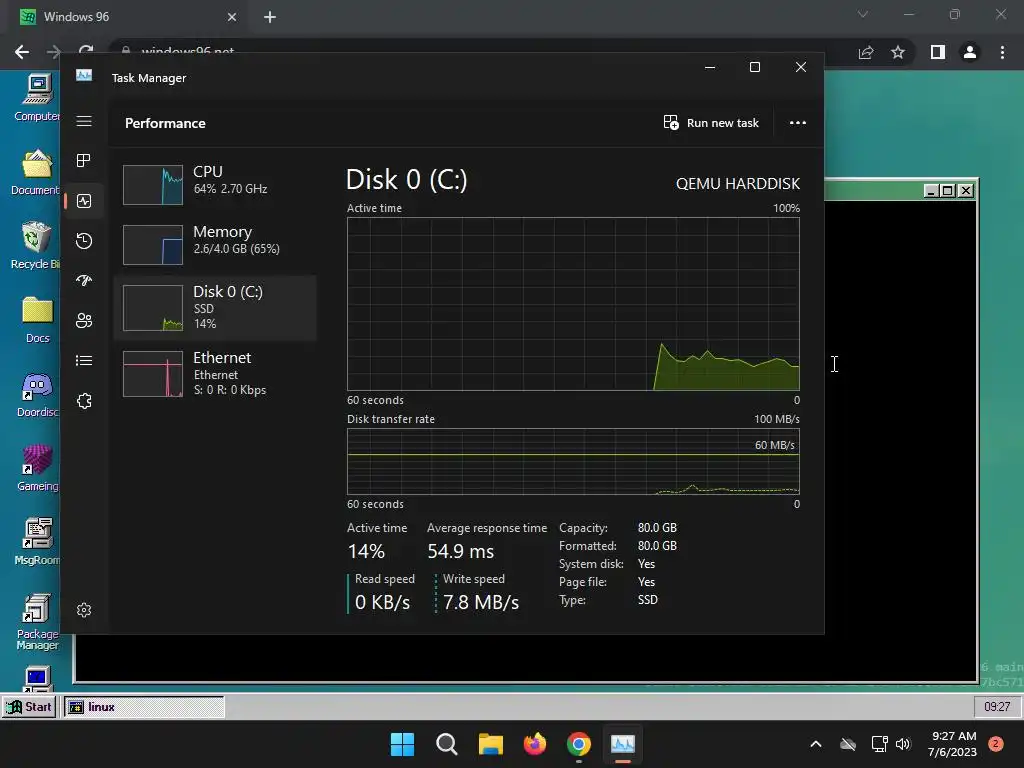Viewport: 1024px width, 768px height.
Task: Open Windows 11 Start menu
Action: (x=402, y=744)
